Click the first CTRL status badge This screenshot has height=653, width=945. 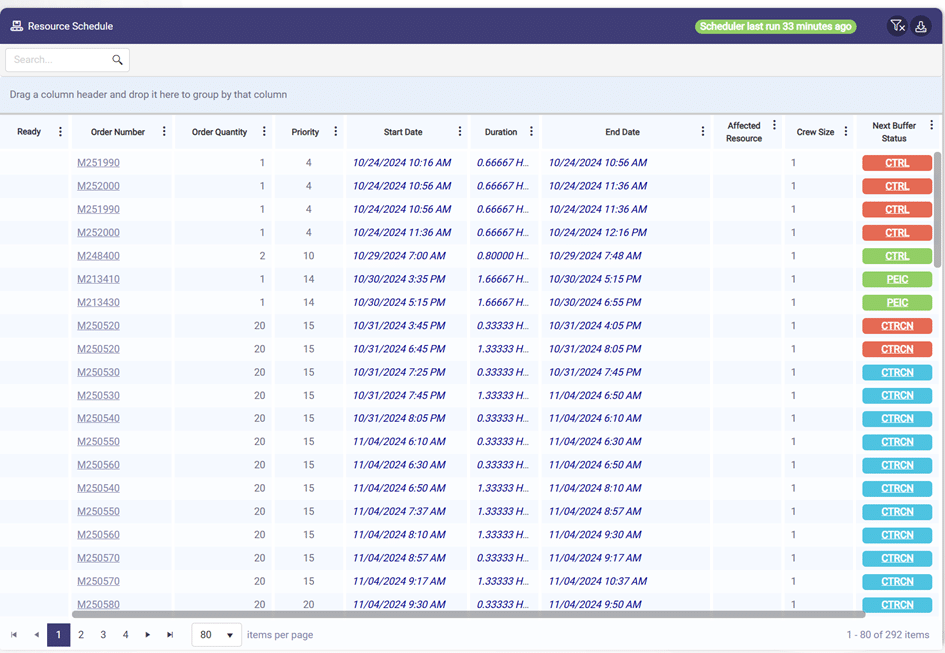click(897, 162)
